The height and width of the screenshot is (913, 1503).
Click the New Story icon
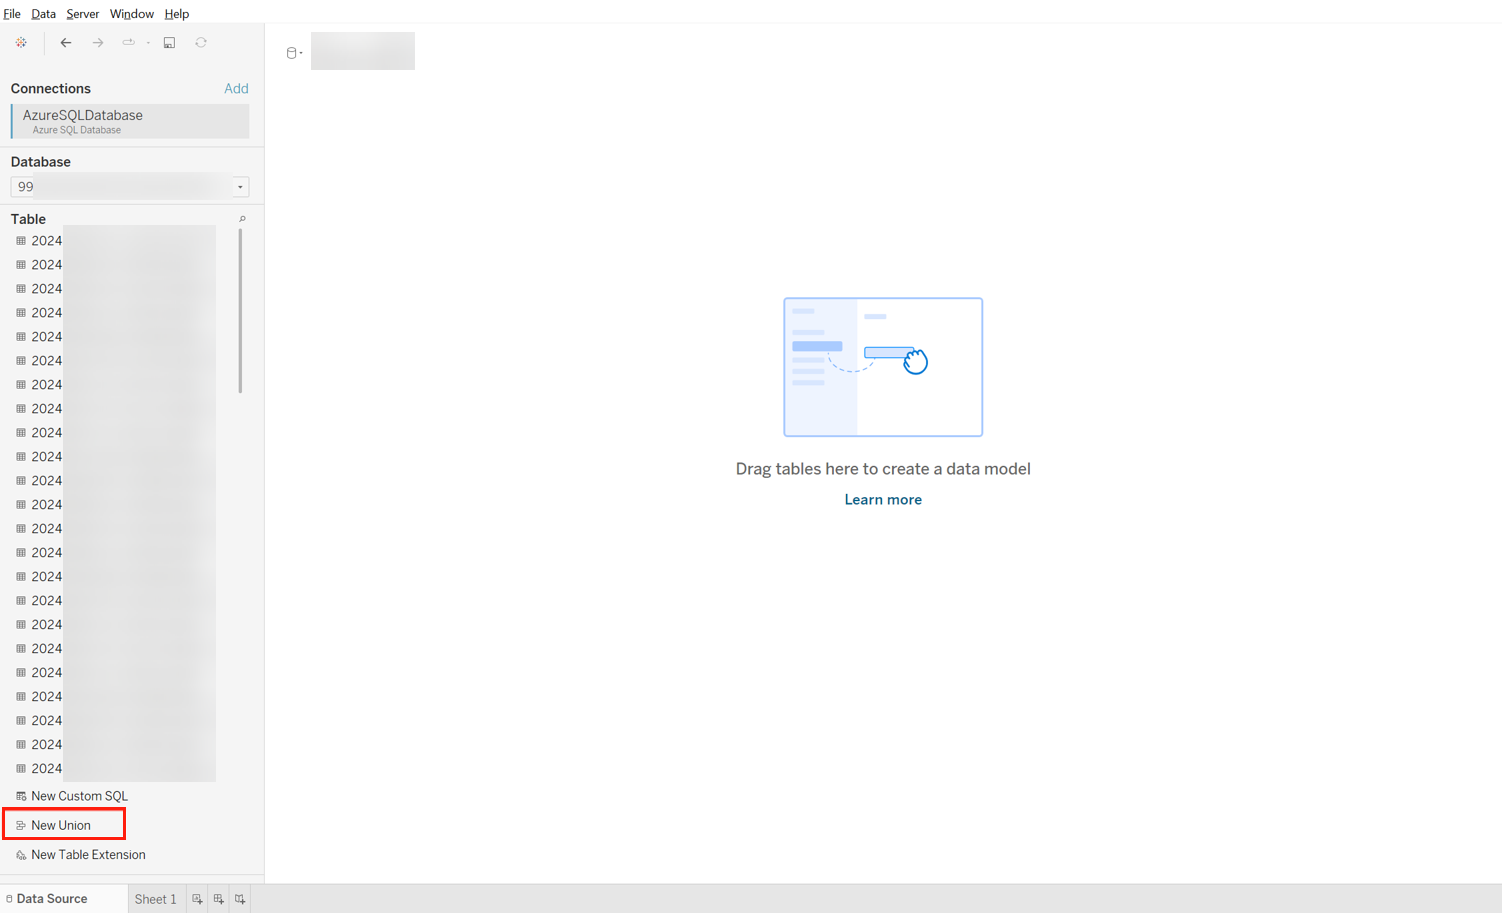pos(240,899)
